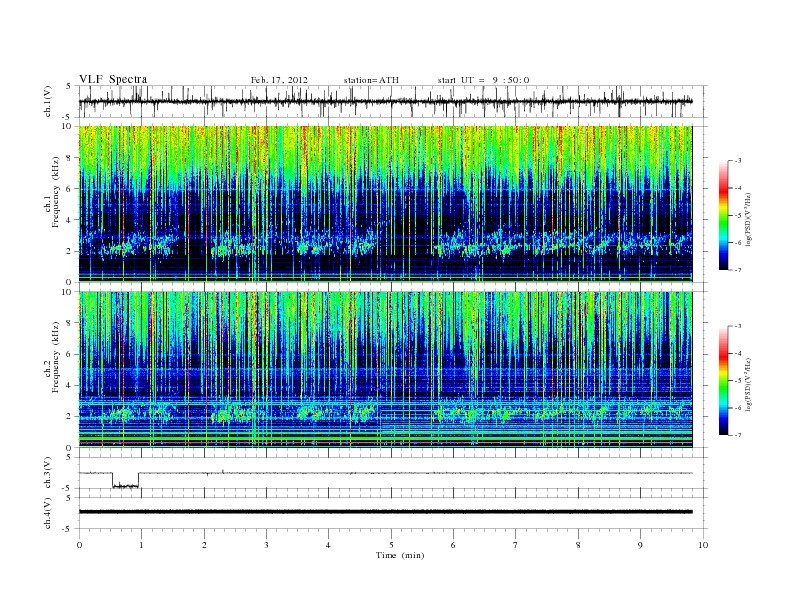Click the ch.1 spectrogram panel
The image size is (792, 612).
click(385, 204)
